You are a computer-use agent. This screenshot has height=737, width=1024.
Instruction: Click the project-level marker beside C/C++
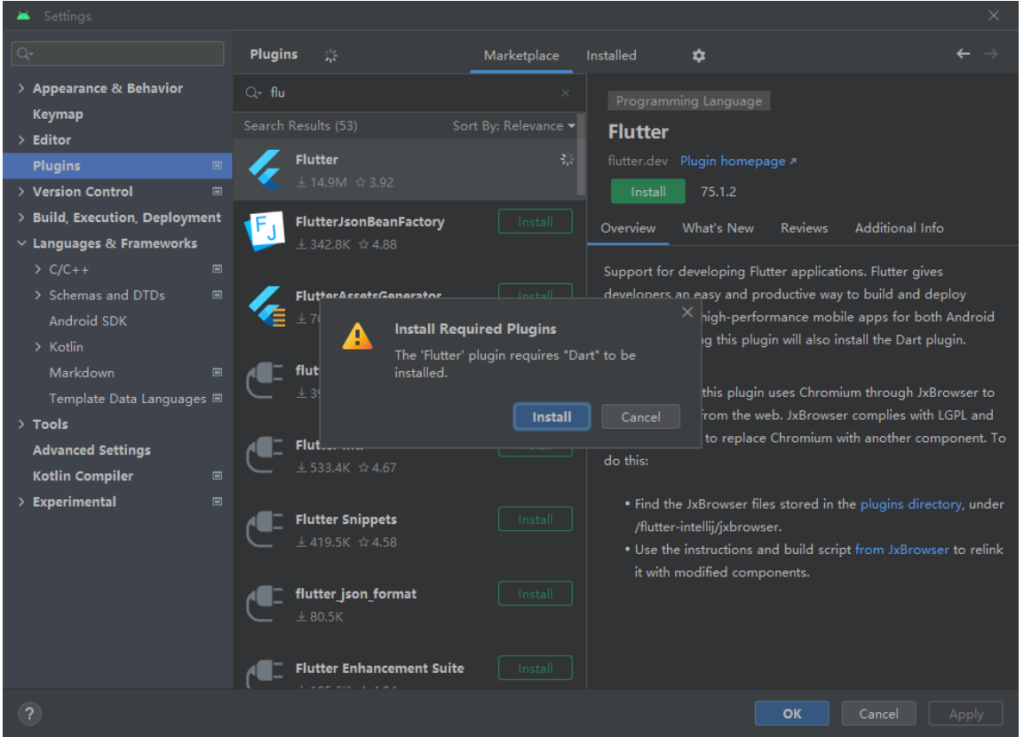[x=217, y=269]
